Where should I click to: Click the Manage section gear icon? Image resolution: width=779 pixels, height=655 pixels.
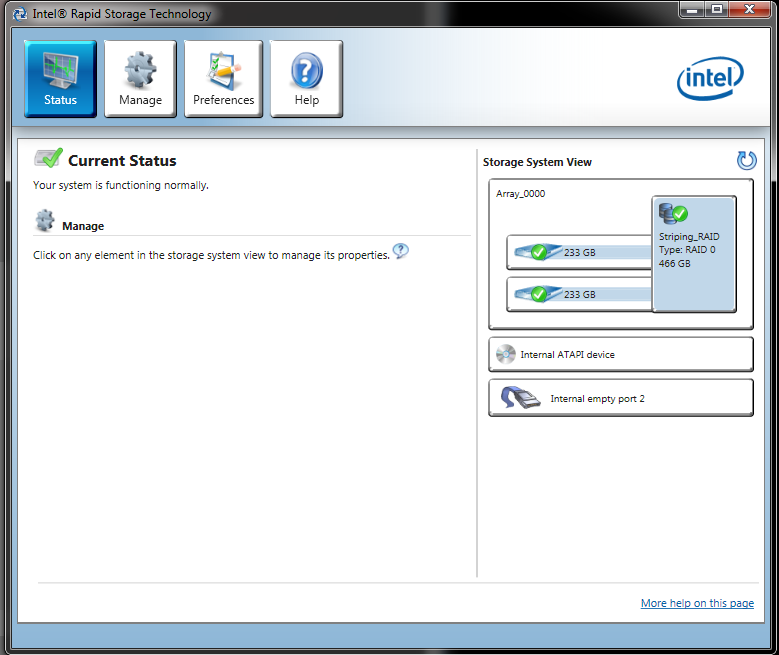[x=45, y=220]
